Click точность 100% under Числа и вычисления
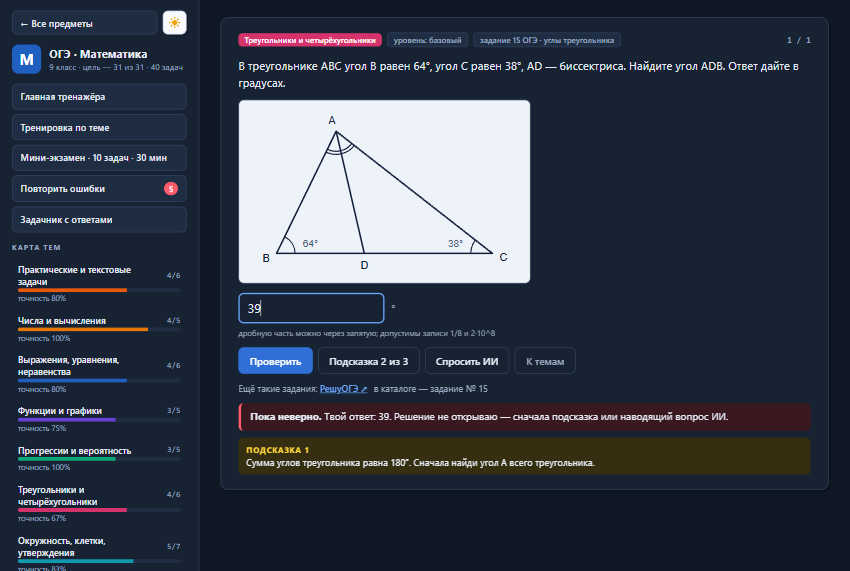The height and width of the screenshot is (571, 850). click(44, 338)
